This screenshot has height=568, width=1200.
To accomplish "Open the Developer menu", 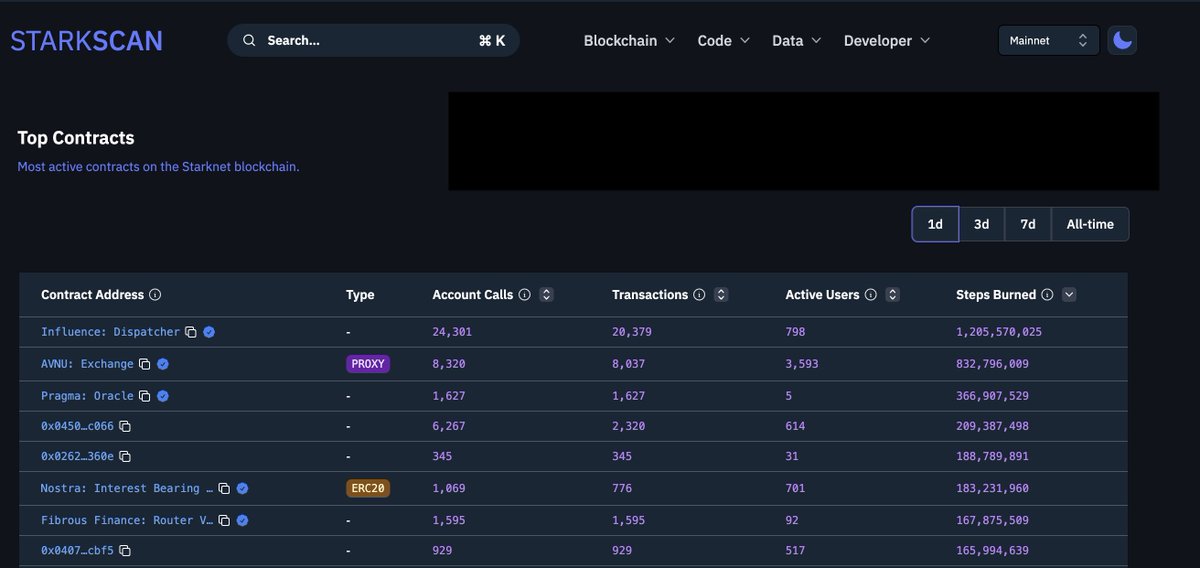I will 887,40.
